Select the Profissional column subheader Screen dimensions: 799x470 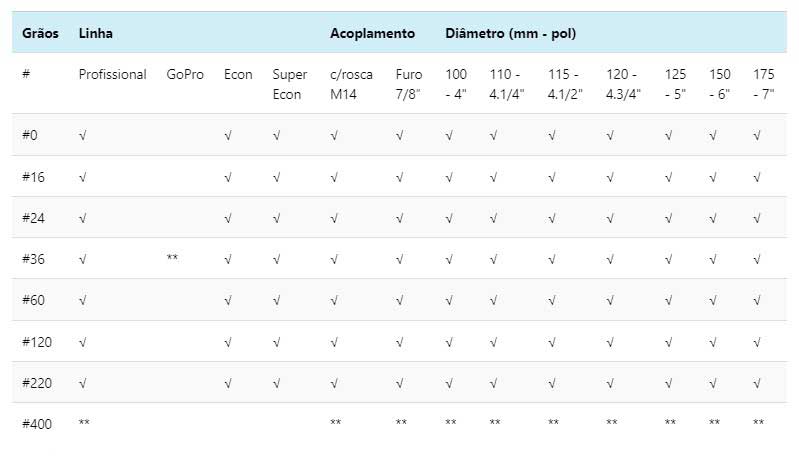112,74
